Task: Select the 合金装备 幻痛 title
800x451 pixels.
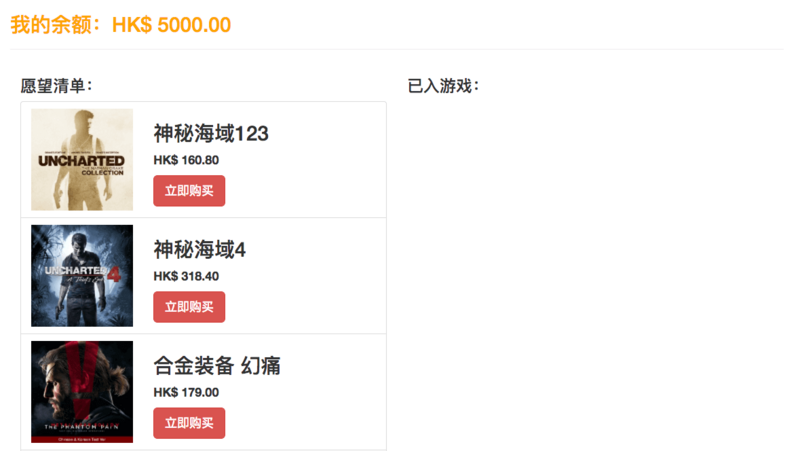Action: pos(217,366)
